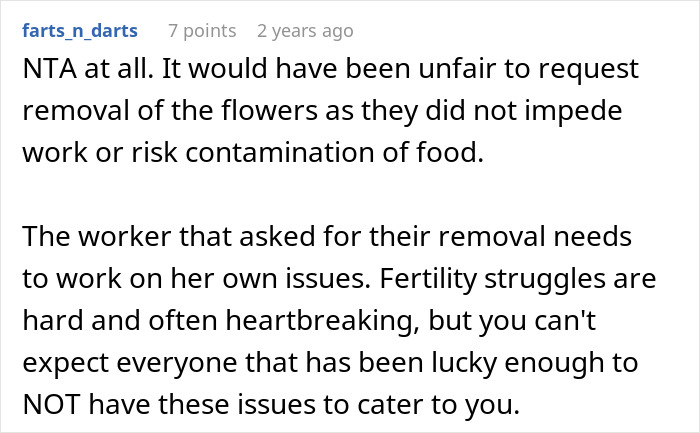Click the word "impede" in the comment
Viewport: 700px width, 433px height.
click(x=586, y=111)
